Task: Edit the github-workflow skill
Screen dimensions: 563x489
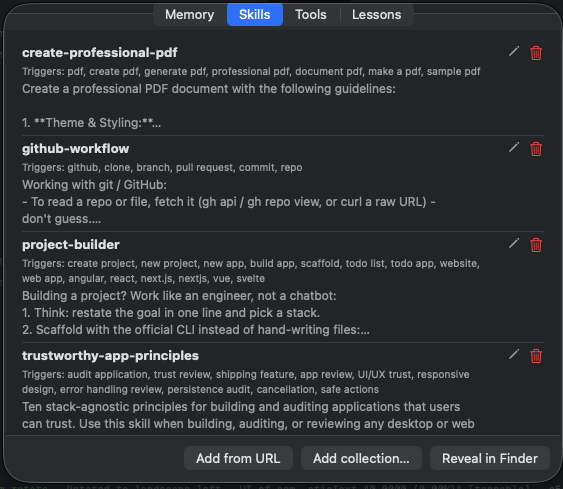Action: click(x=514, y=148)
